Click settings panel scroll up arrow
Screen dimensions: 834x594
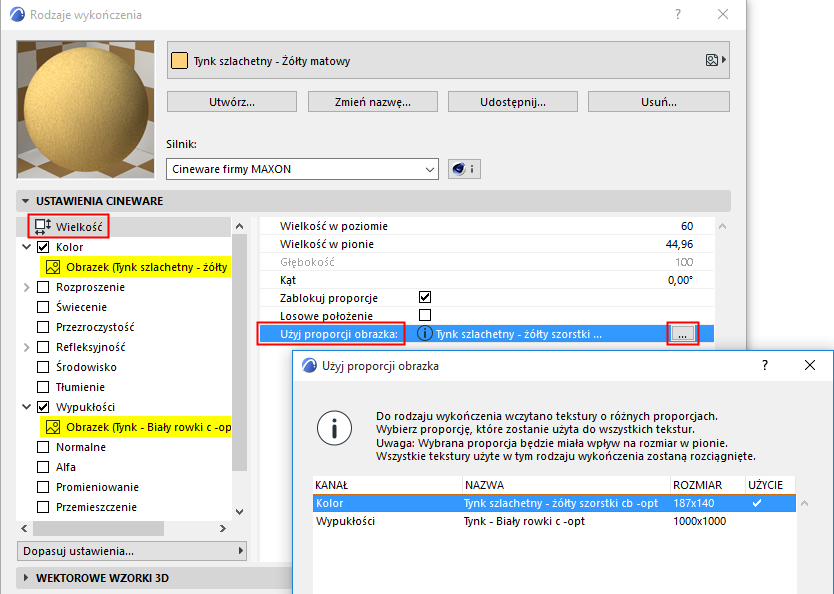tap(722, 226)
